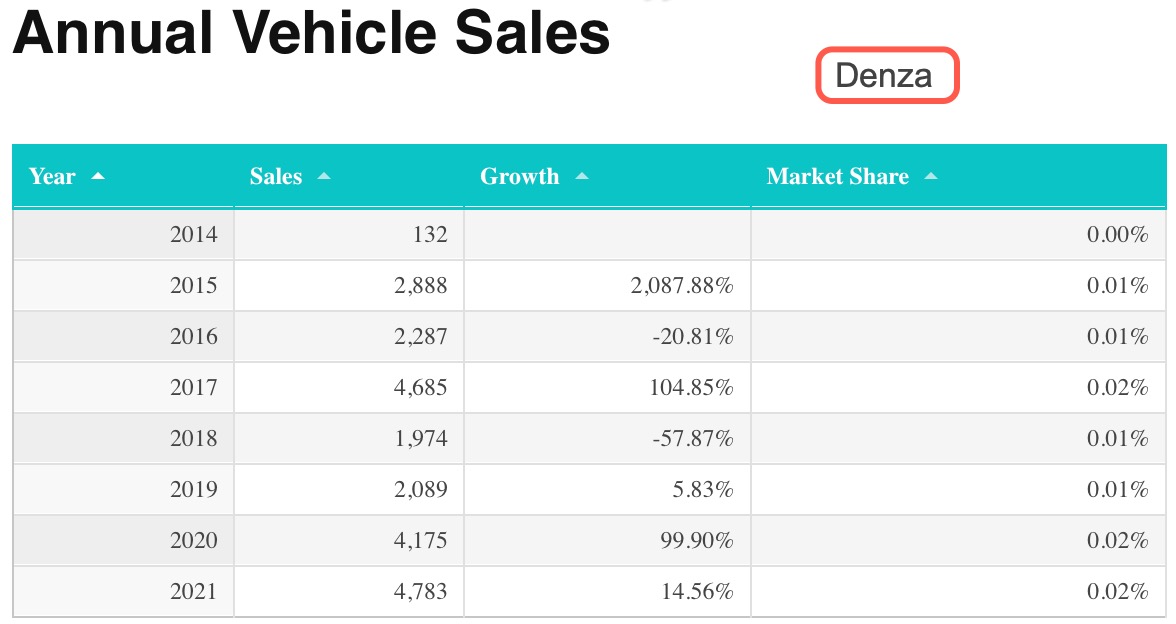Click the -20.81% growth cell

point(691,337)
